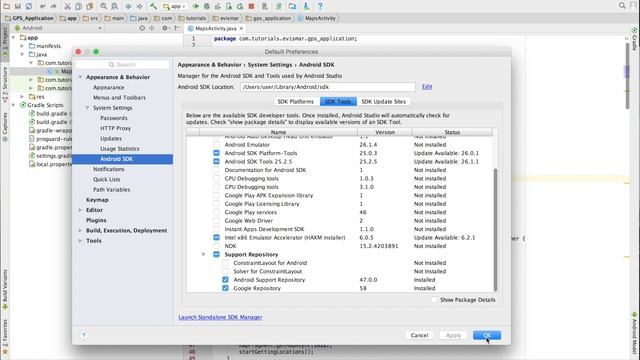Screen dimensions: 640x360
Task: Expand the Editor preferences section
Action: tap(80, 210)
